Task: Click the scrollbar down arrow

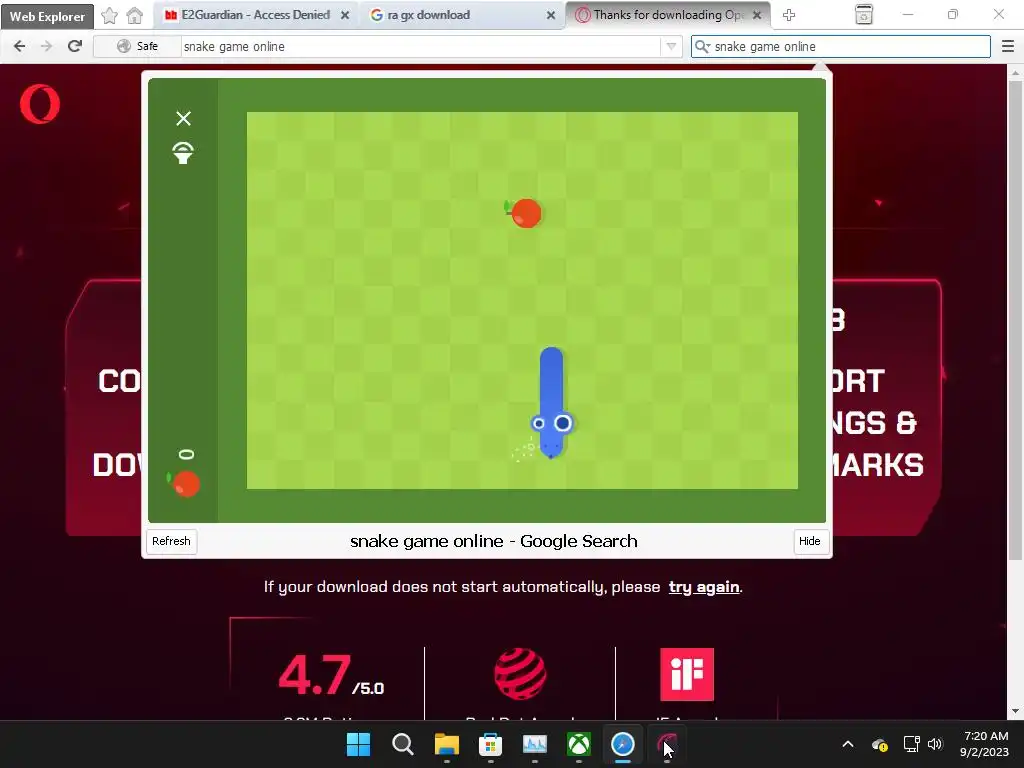Action: click(x=1015, y=711)
